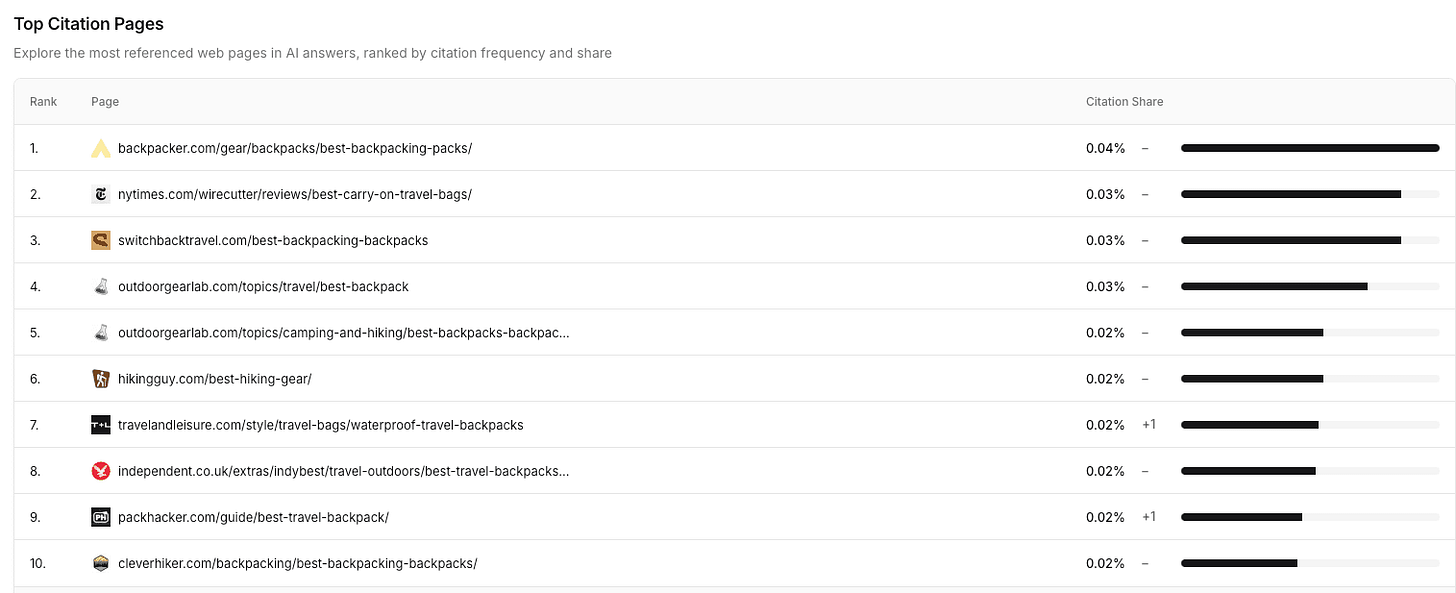Viewport: 1456px width, 593px height.
Task: Click the CleverHiker favicon on rank 10
Action: [x=100, y=563]
